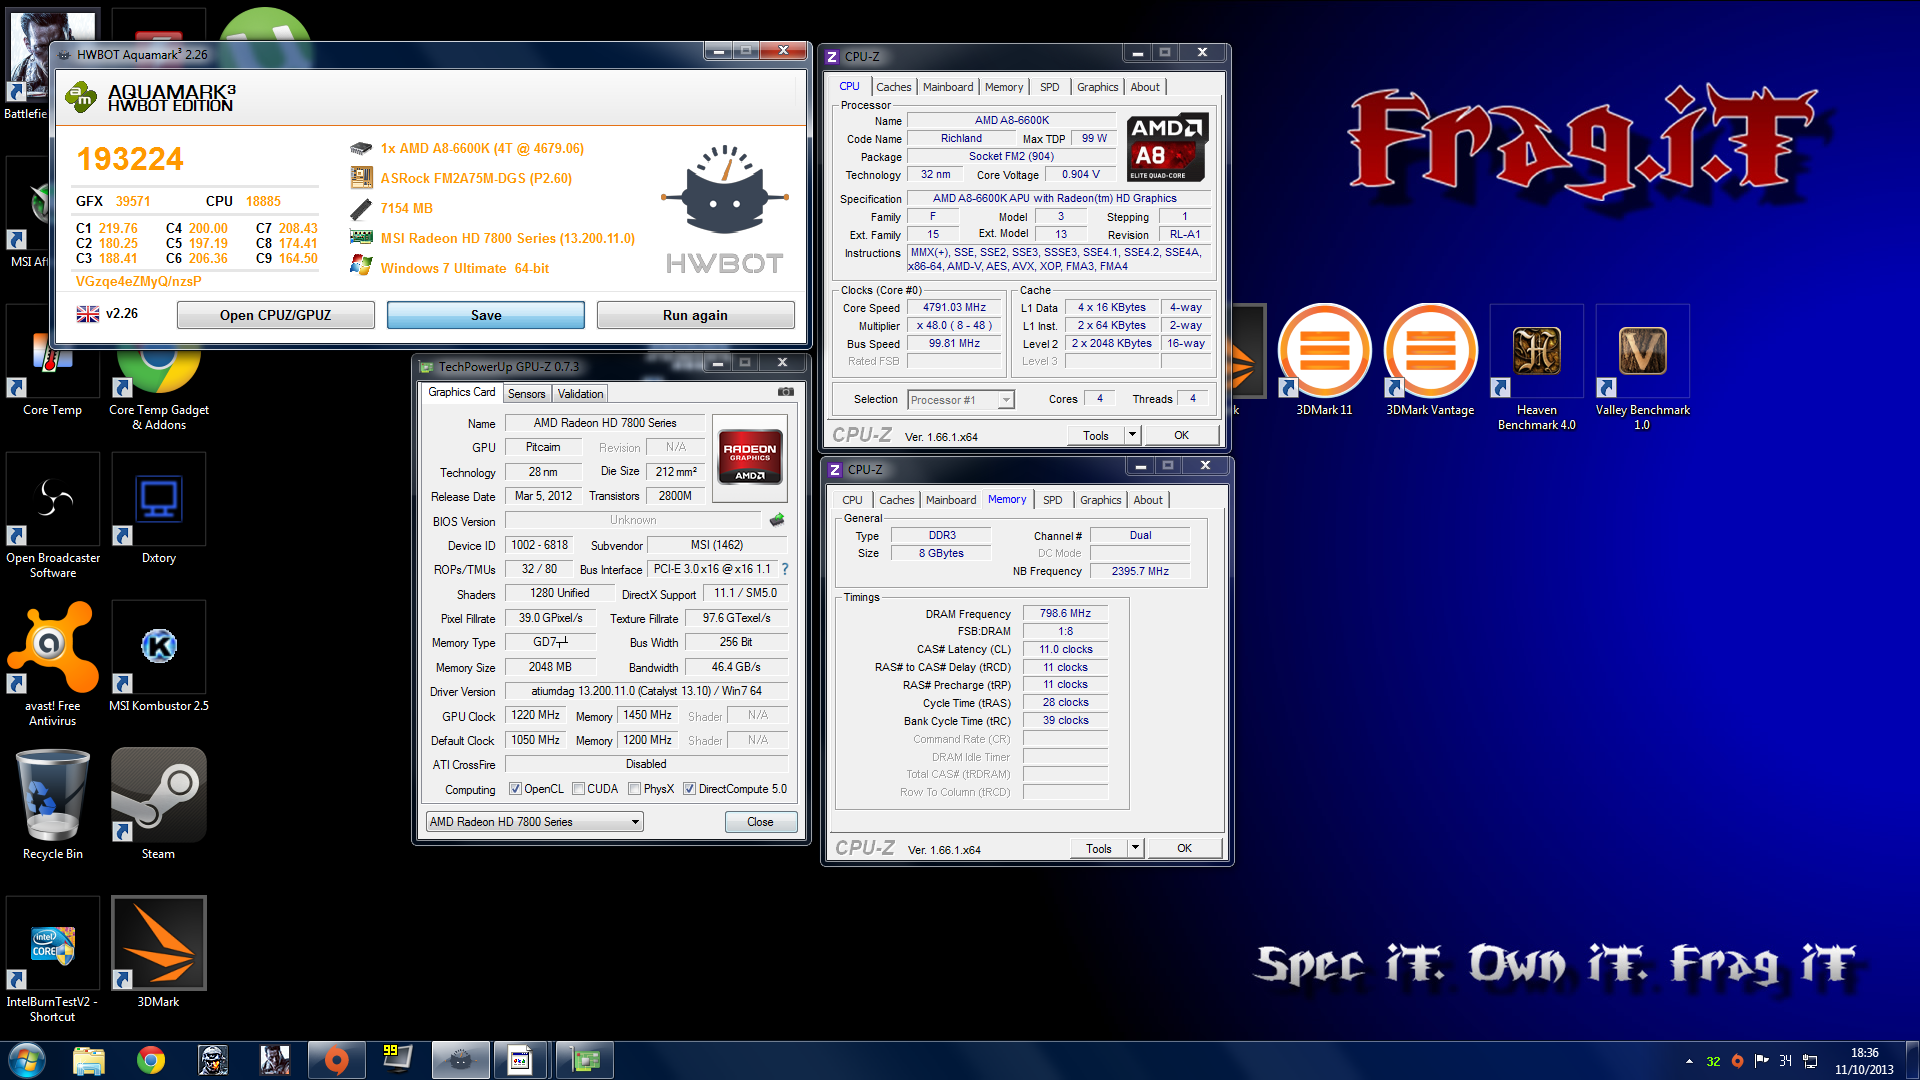Open Tools dropdown arrow in lower CPU-Z
Image resolution: width=1920 pixels, height=1080 pixels.
point(1135,848)
